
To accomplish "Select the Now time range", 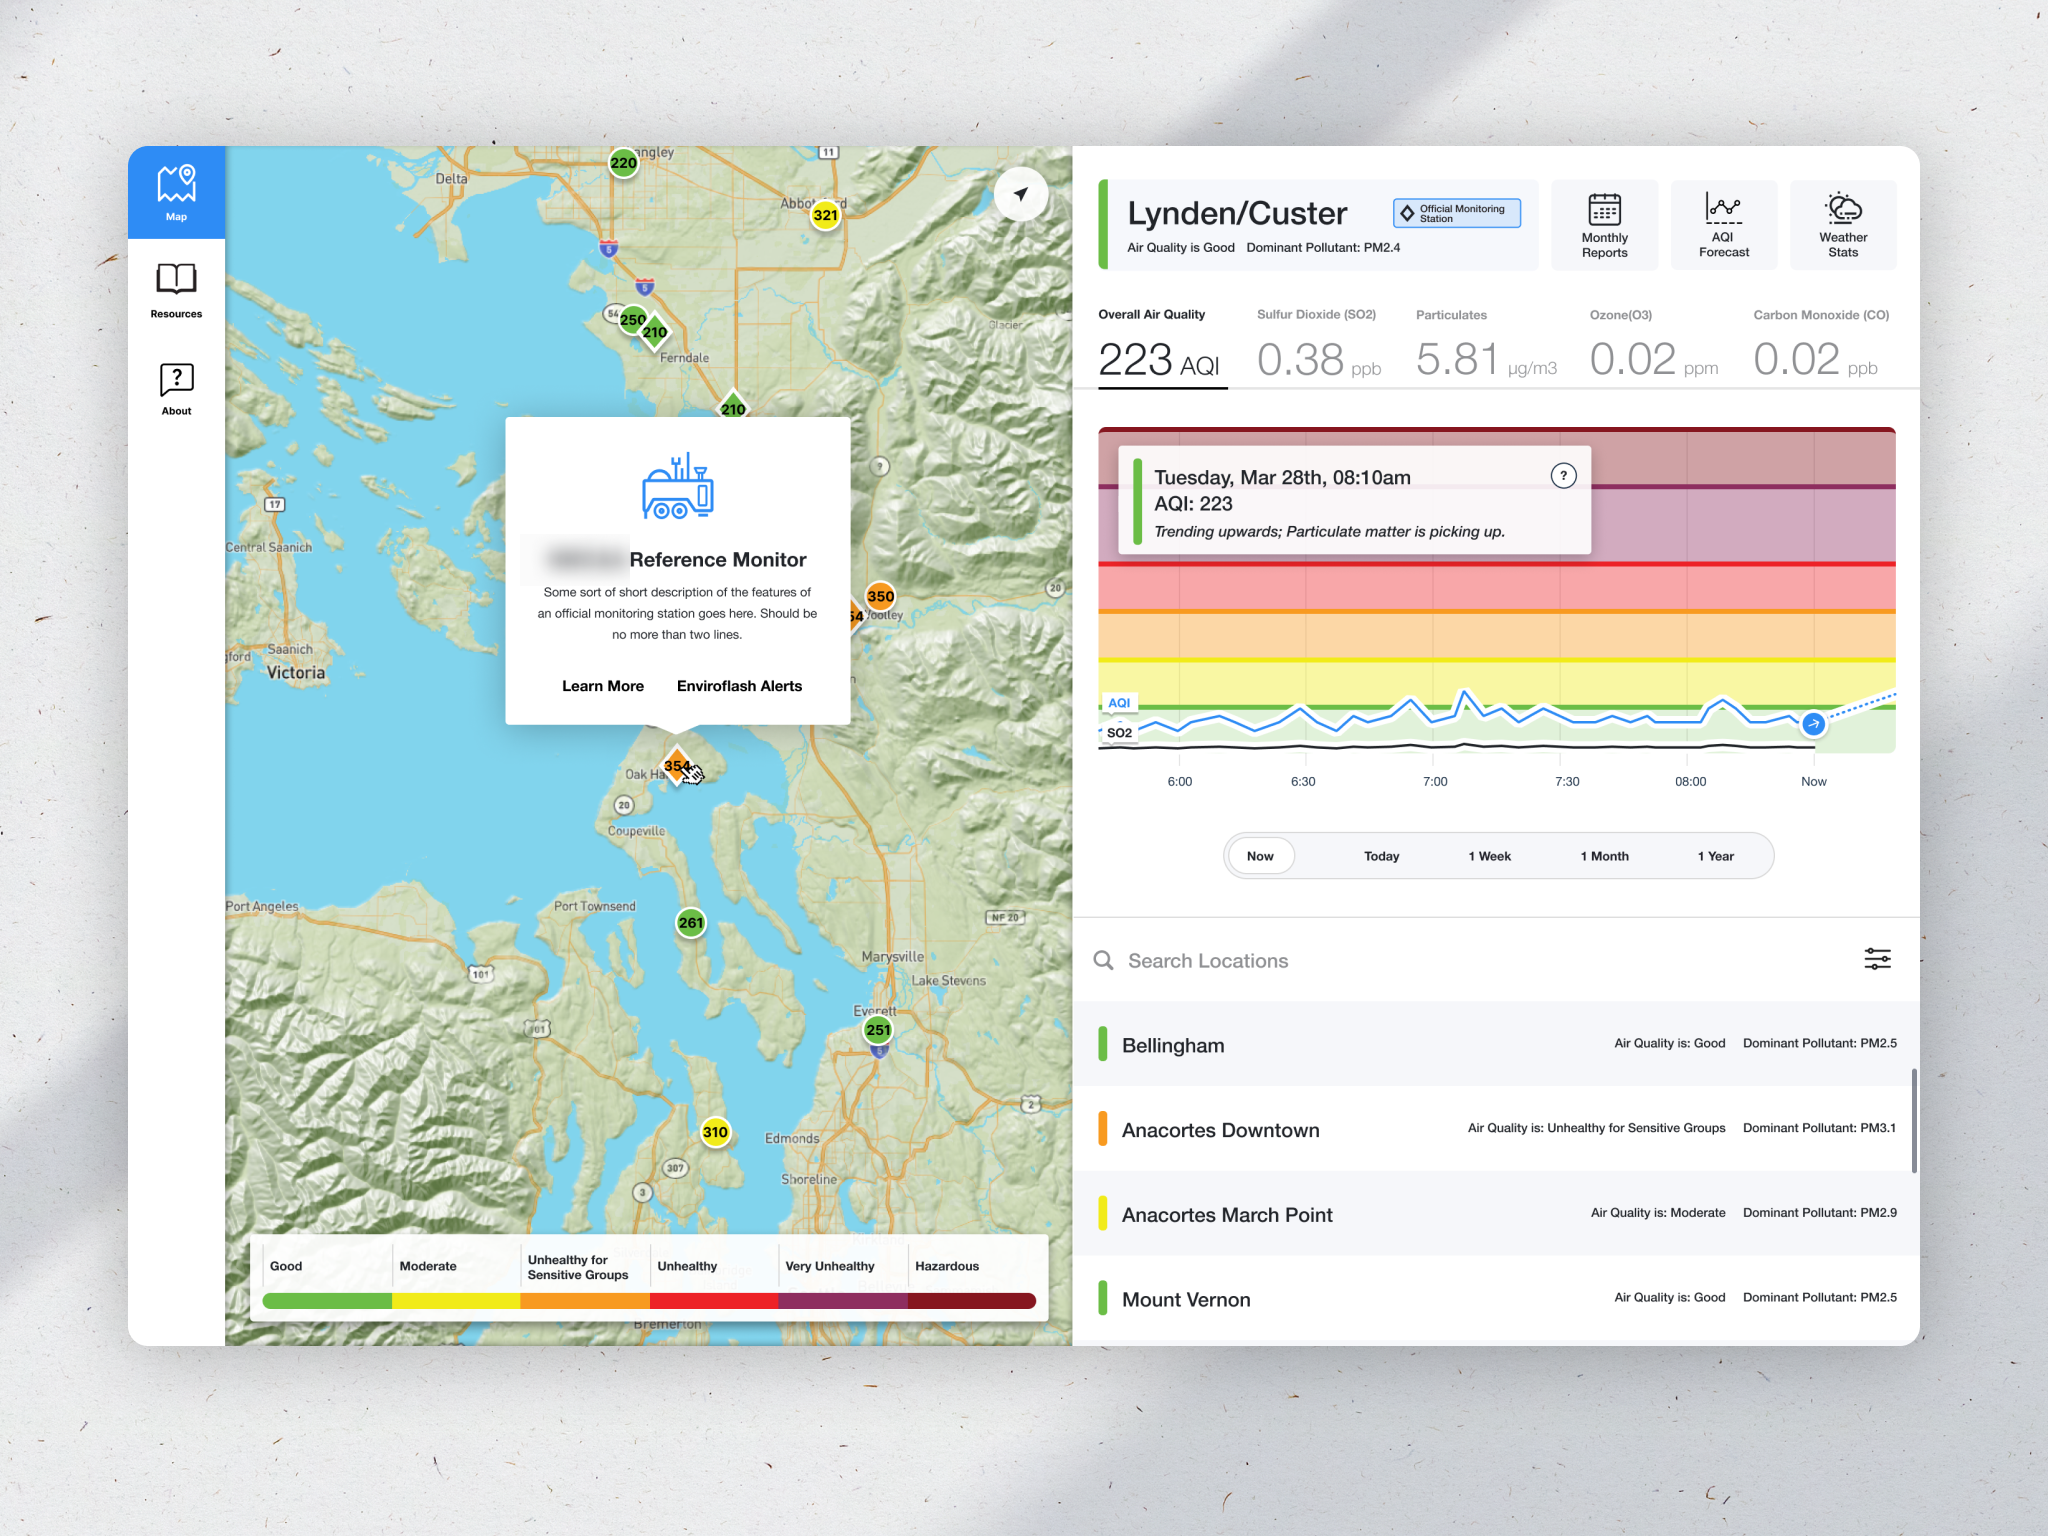I will point(1260,856).
